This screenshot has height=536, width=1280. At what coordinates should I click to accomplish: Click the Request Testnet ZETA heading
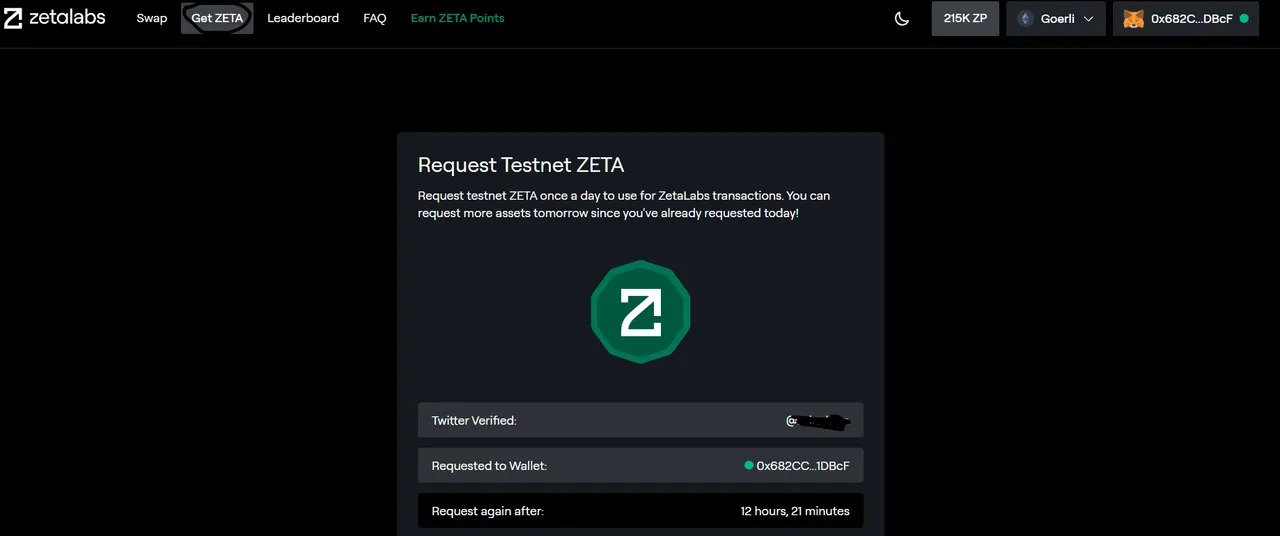tap(521, 165)
